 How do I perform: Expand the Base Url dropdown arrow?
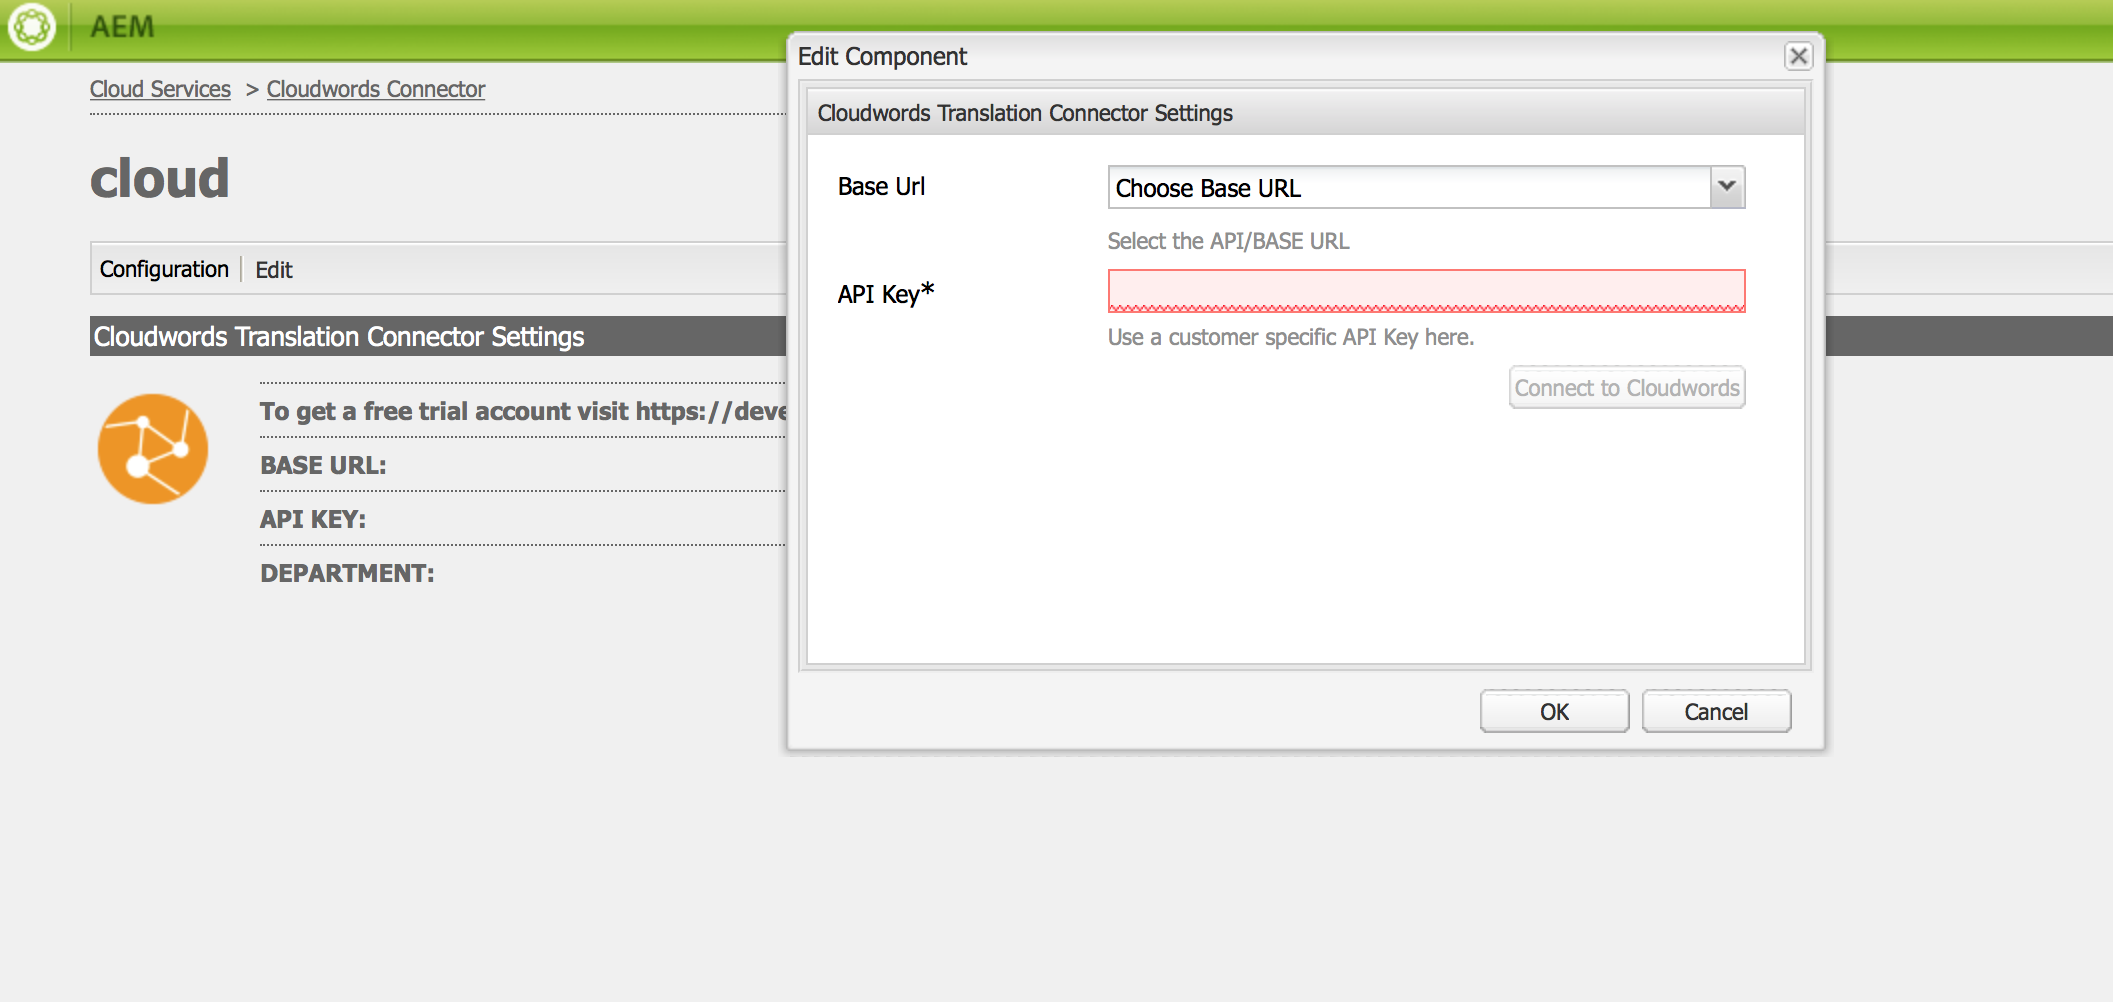pos(1727,187)
